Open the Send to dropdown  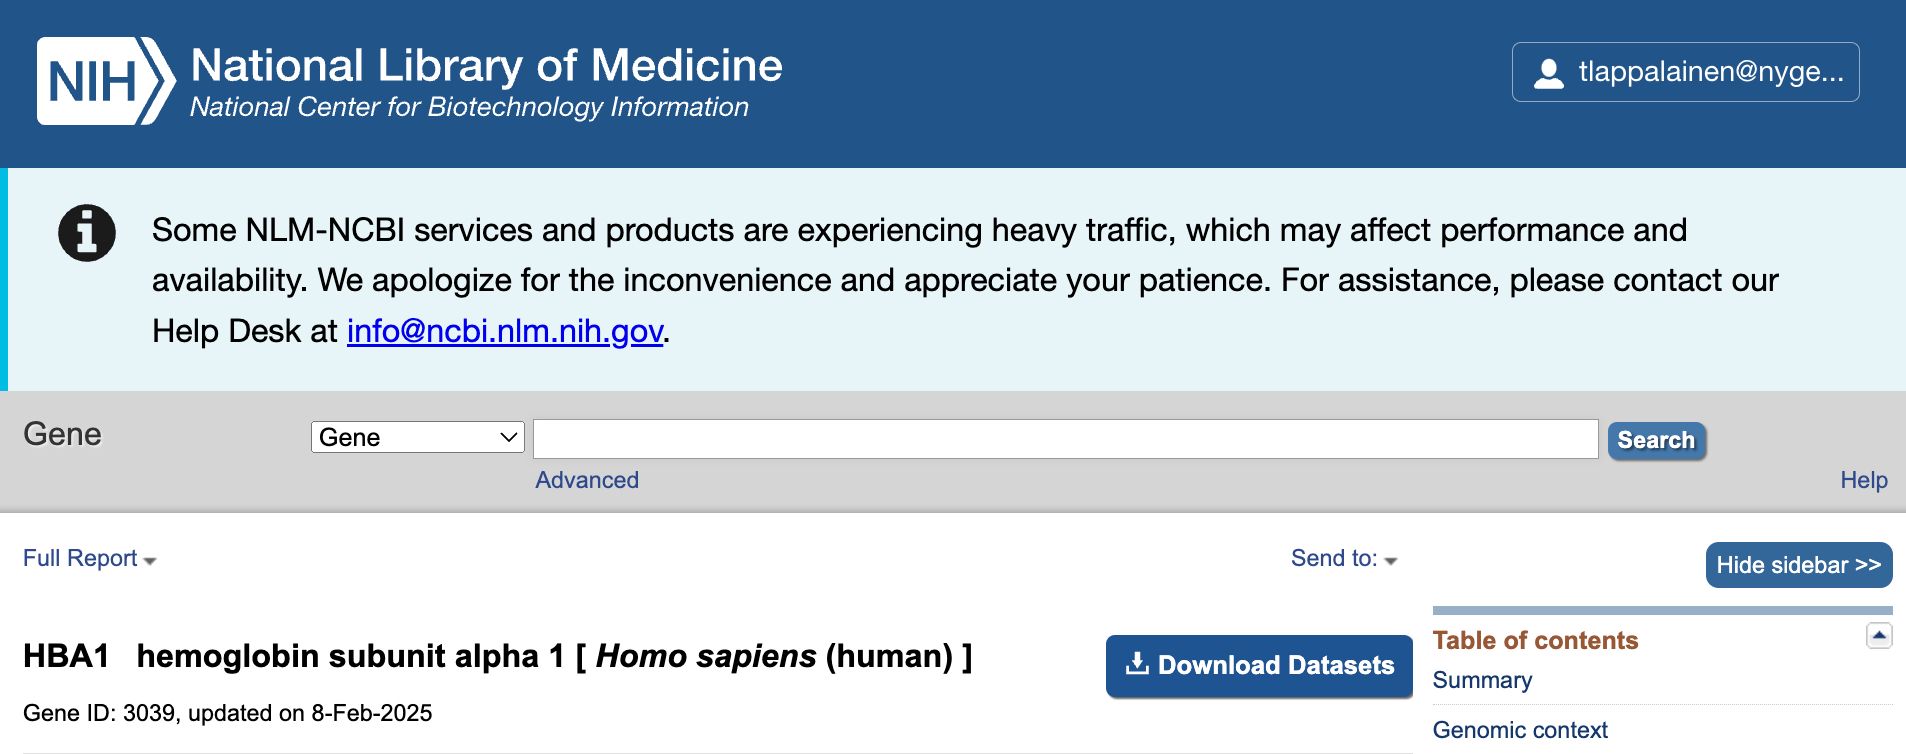[1343, 559]
